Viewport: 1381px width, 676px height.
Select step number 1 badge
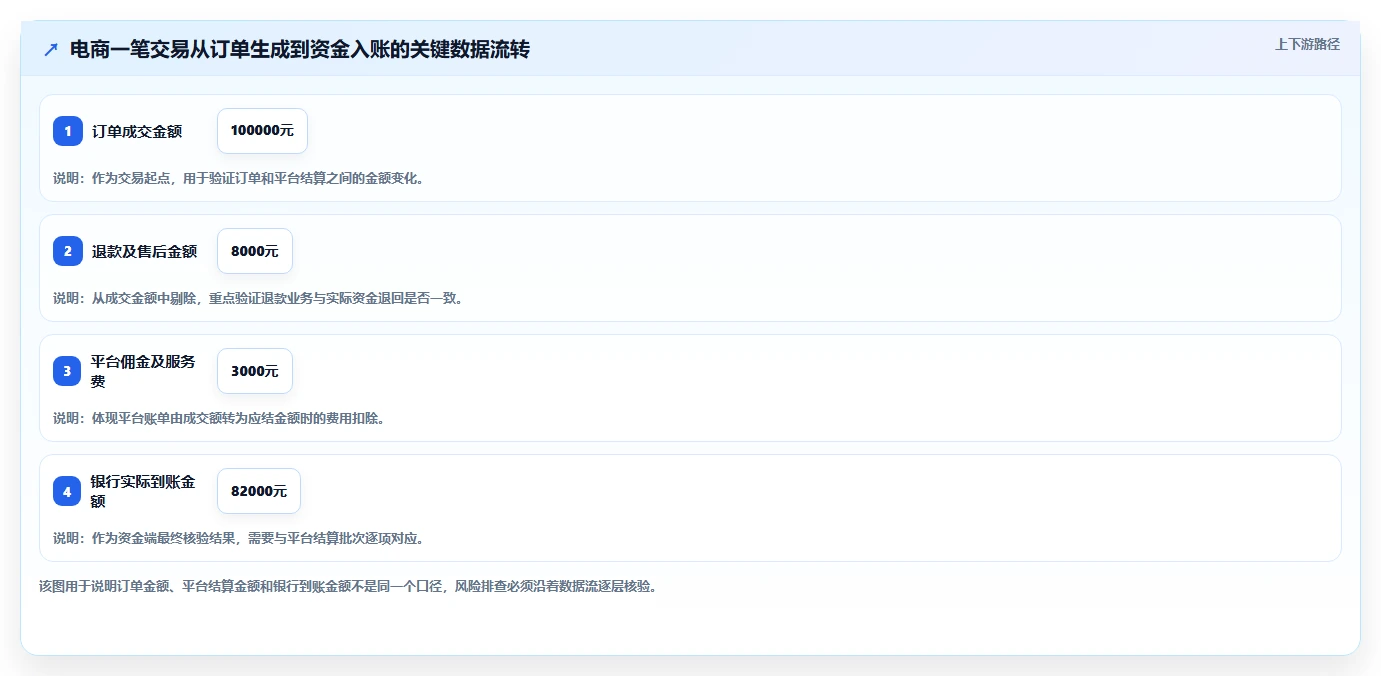(x=68, y=131)
